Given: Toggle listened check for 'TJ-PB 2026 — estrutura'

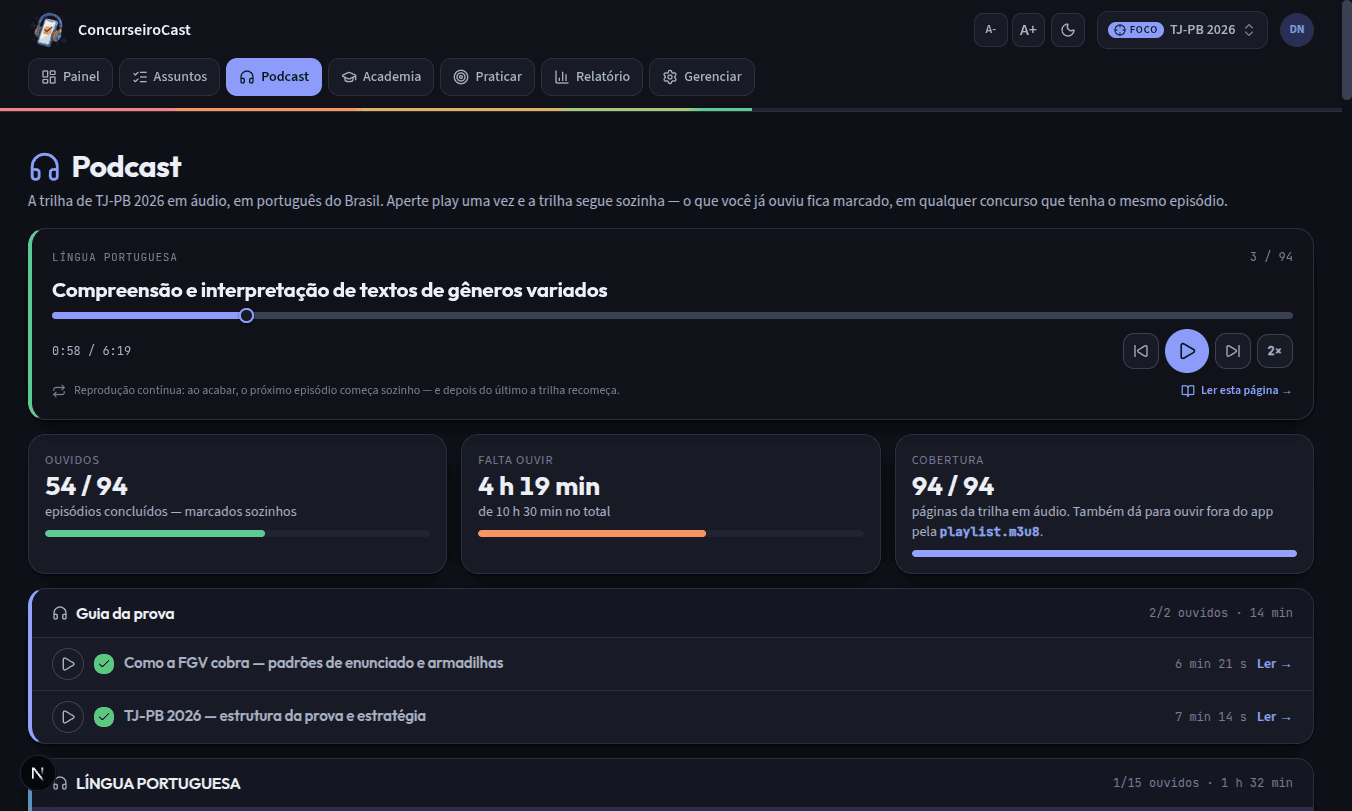Looking at the screenshot, I should [x=104, y=717].
